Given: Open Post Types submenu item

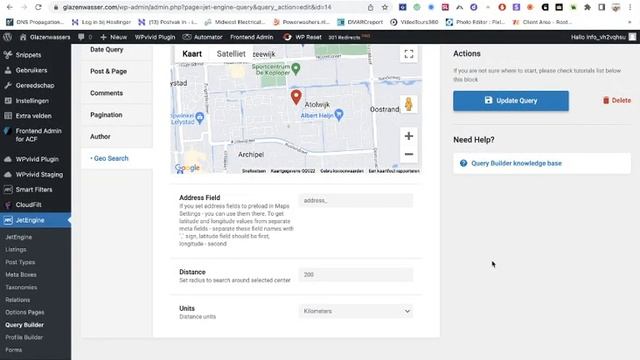Looking at the screenshot, I should pyautogui.click(x=20, y=262).
